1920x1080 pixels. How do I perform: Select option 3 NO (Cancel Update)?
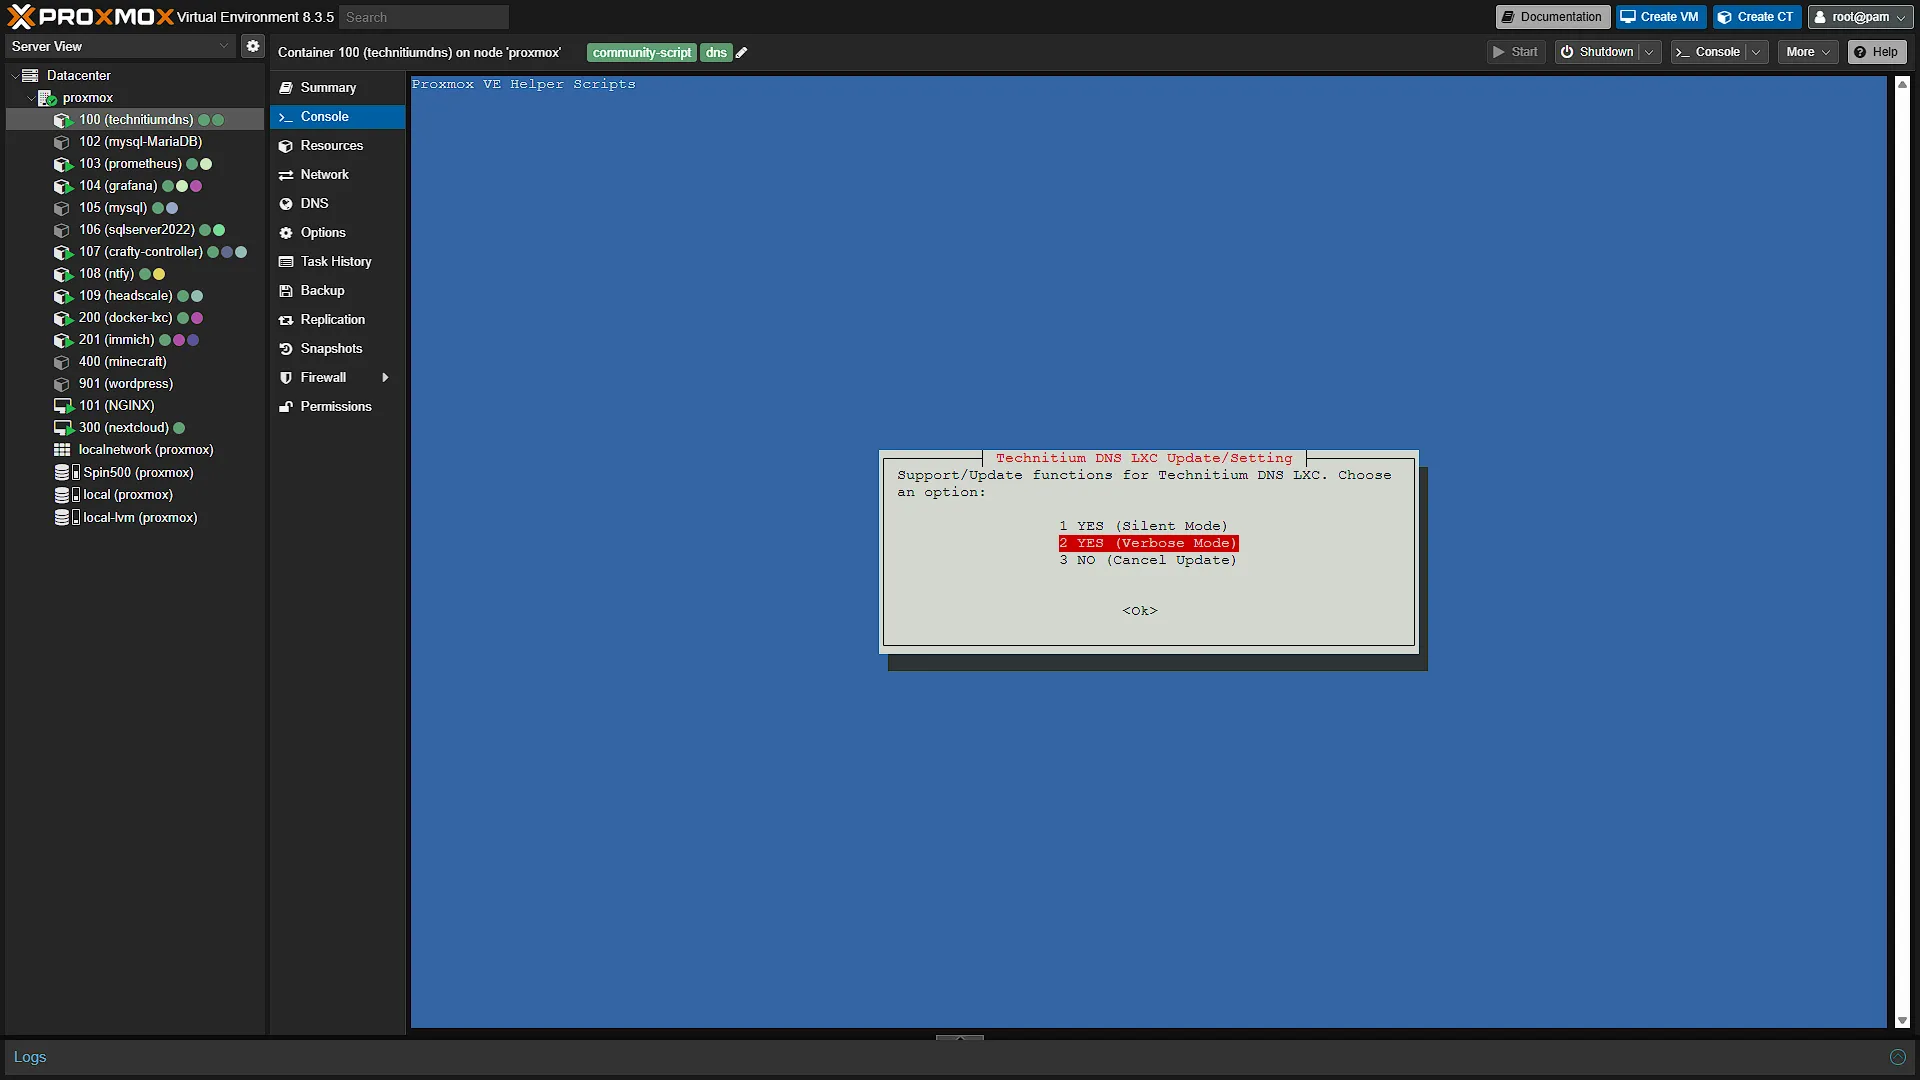point(1148,560)
